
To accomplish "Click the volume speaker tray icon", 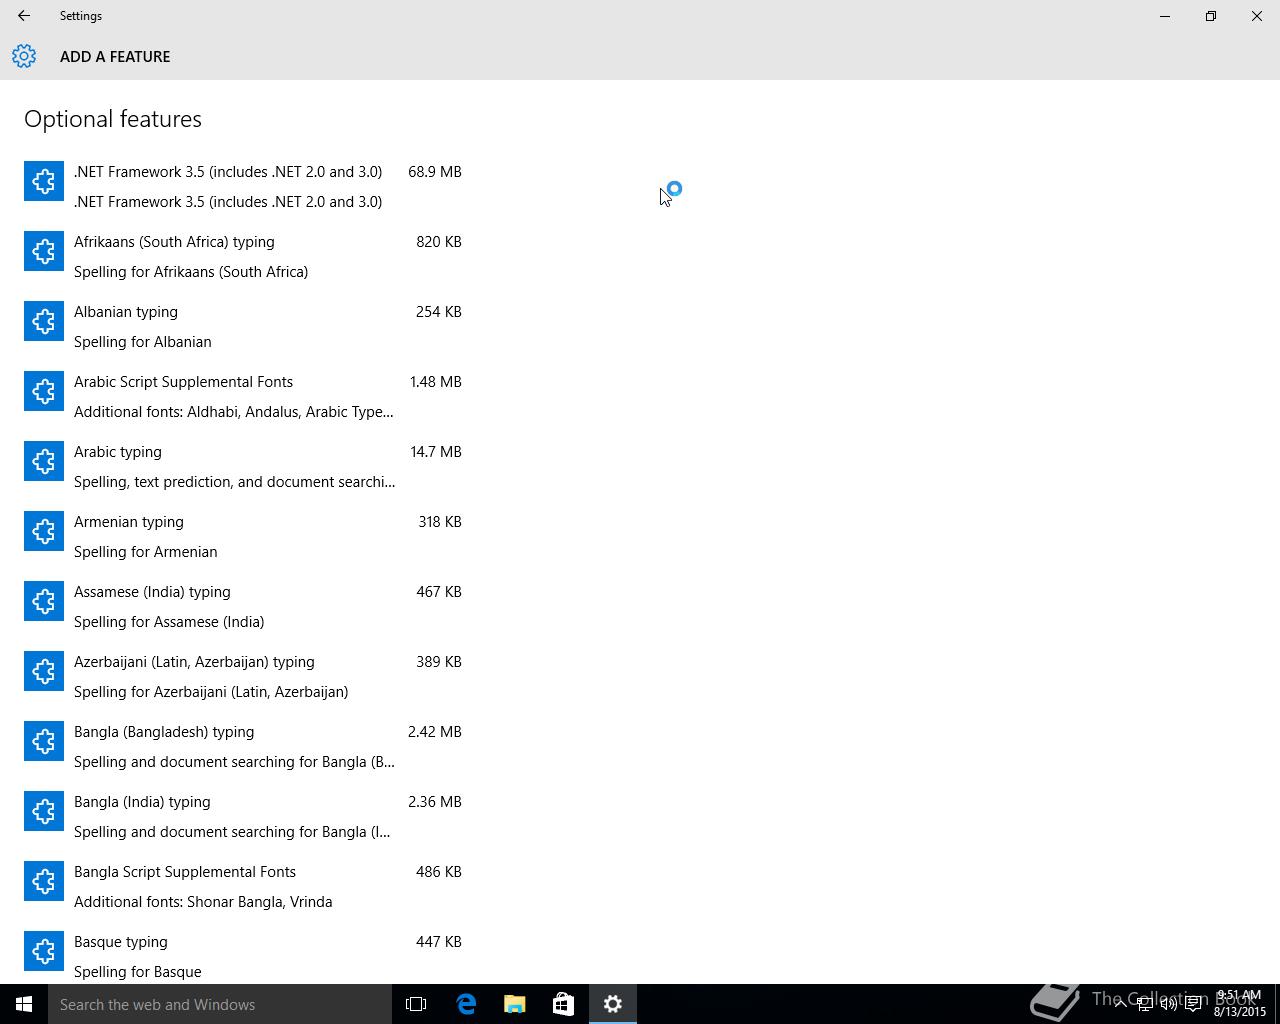I will click(x=1168, y=1004).
